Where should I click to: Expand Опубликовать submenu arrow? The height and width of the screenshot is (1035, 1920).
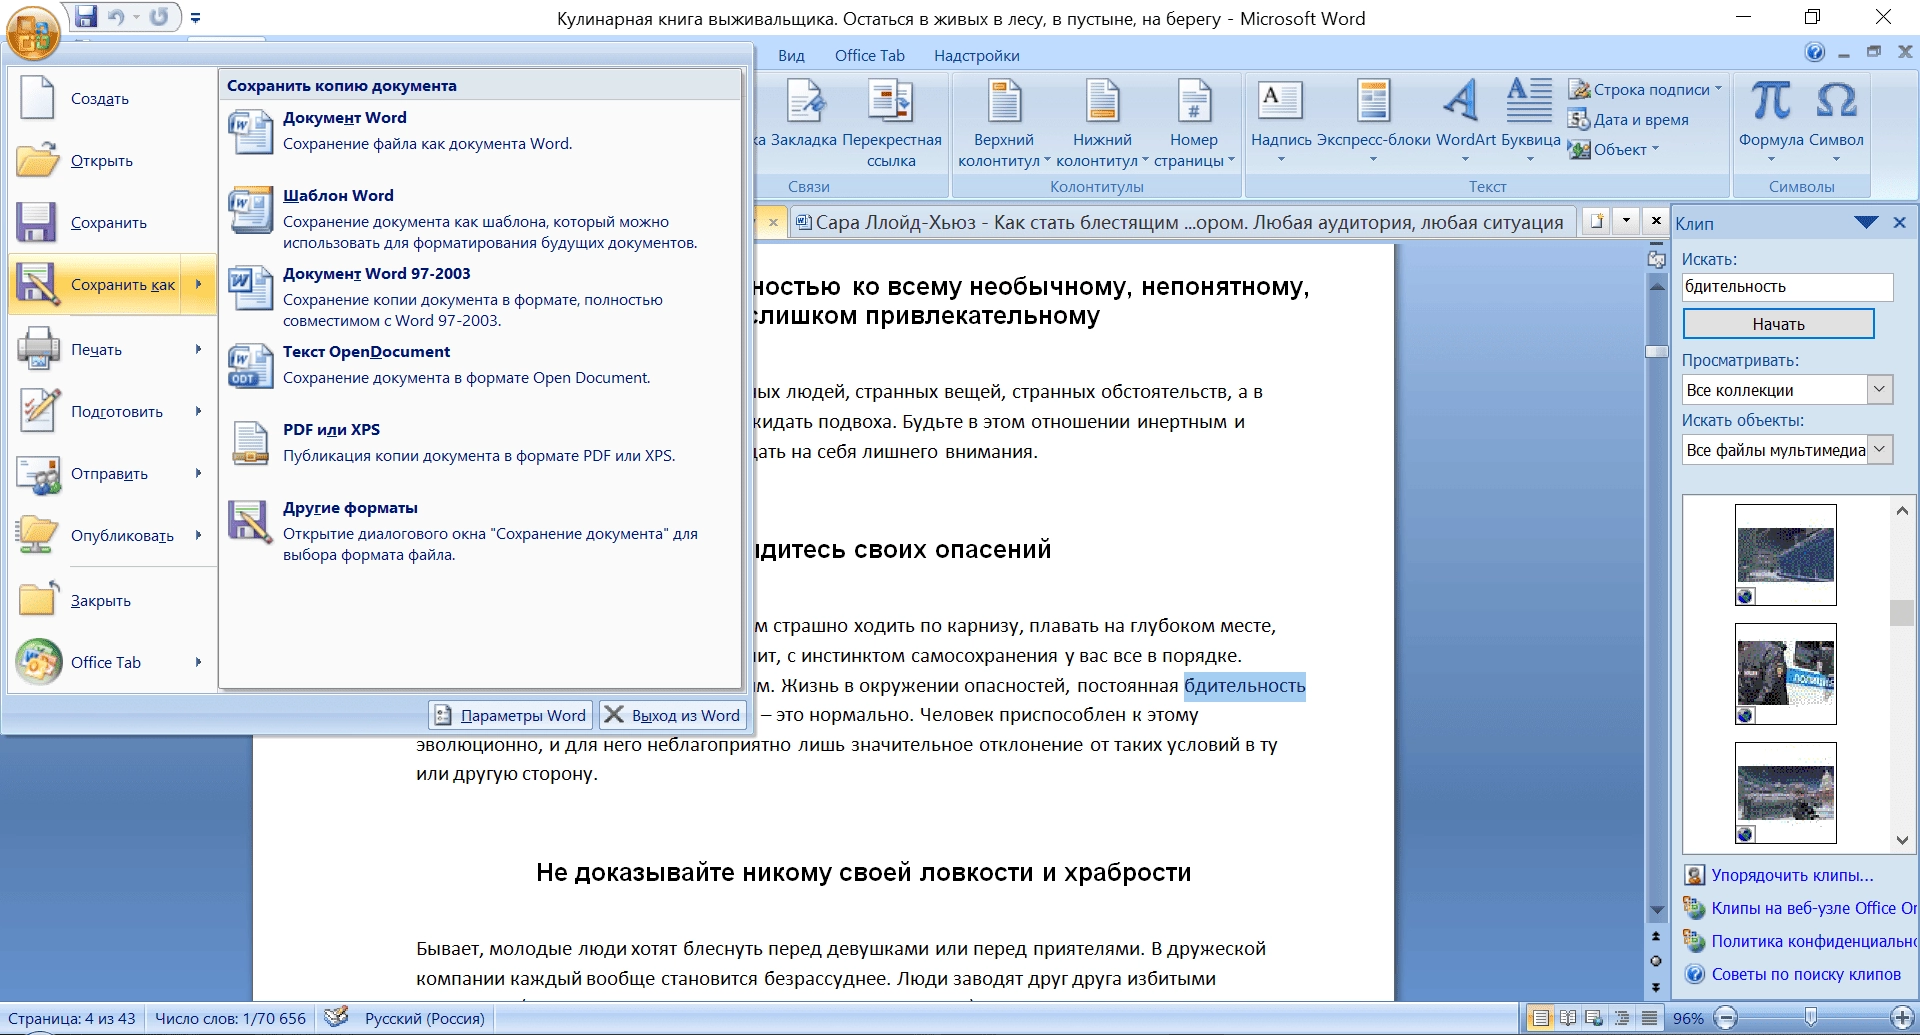coord(199,535)
